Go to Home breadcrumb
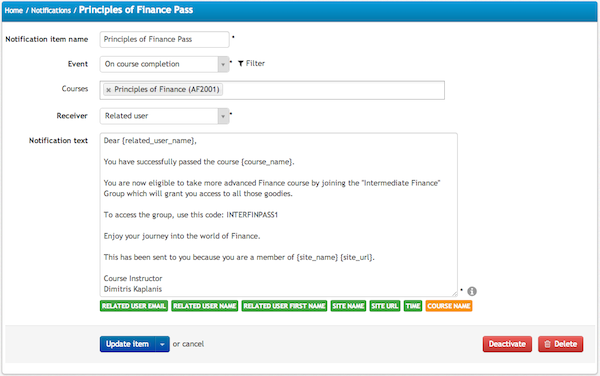Viewport: 600px width, 376px height. pos(14,11)
